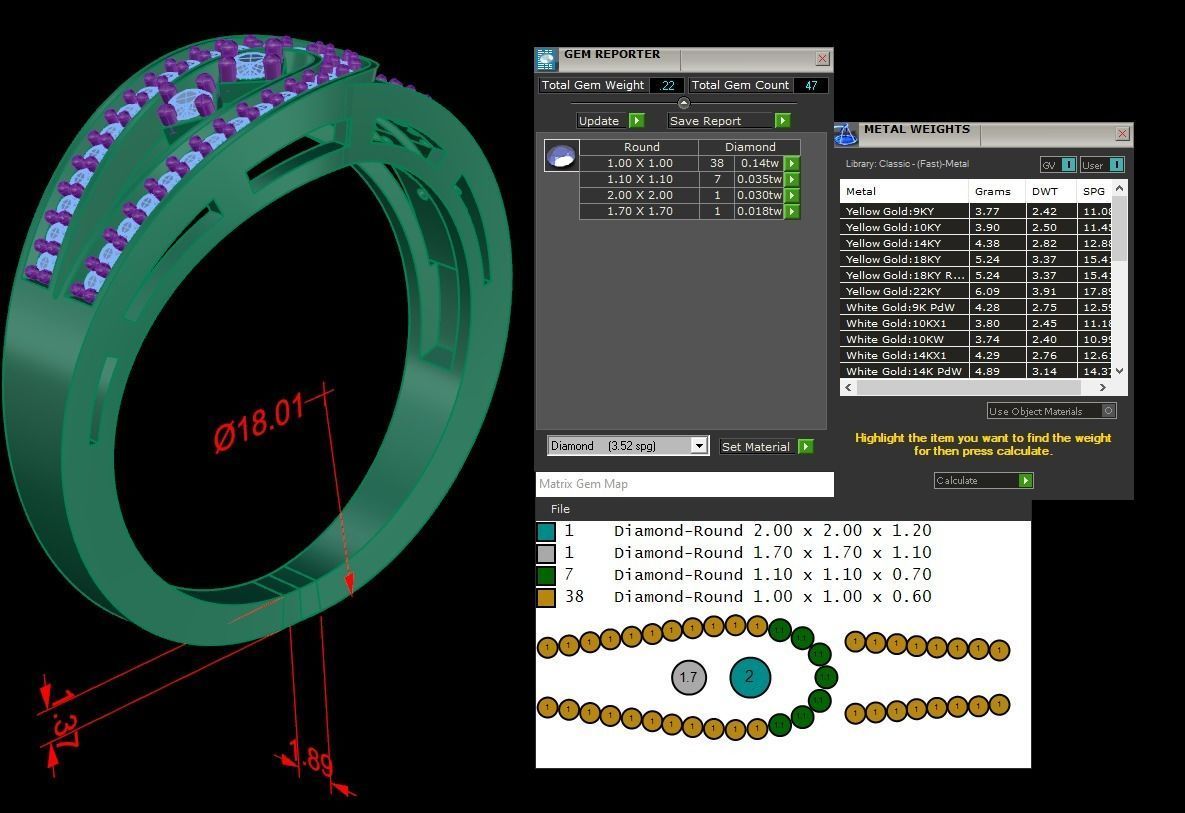
Task: Open the File menu in Gem Map
Action: [x=560, y=509]
